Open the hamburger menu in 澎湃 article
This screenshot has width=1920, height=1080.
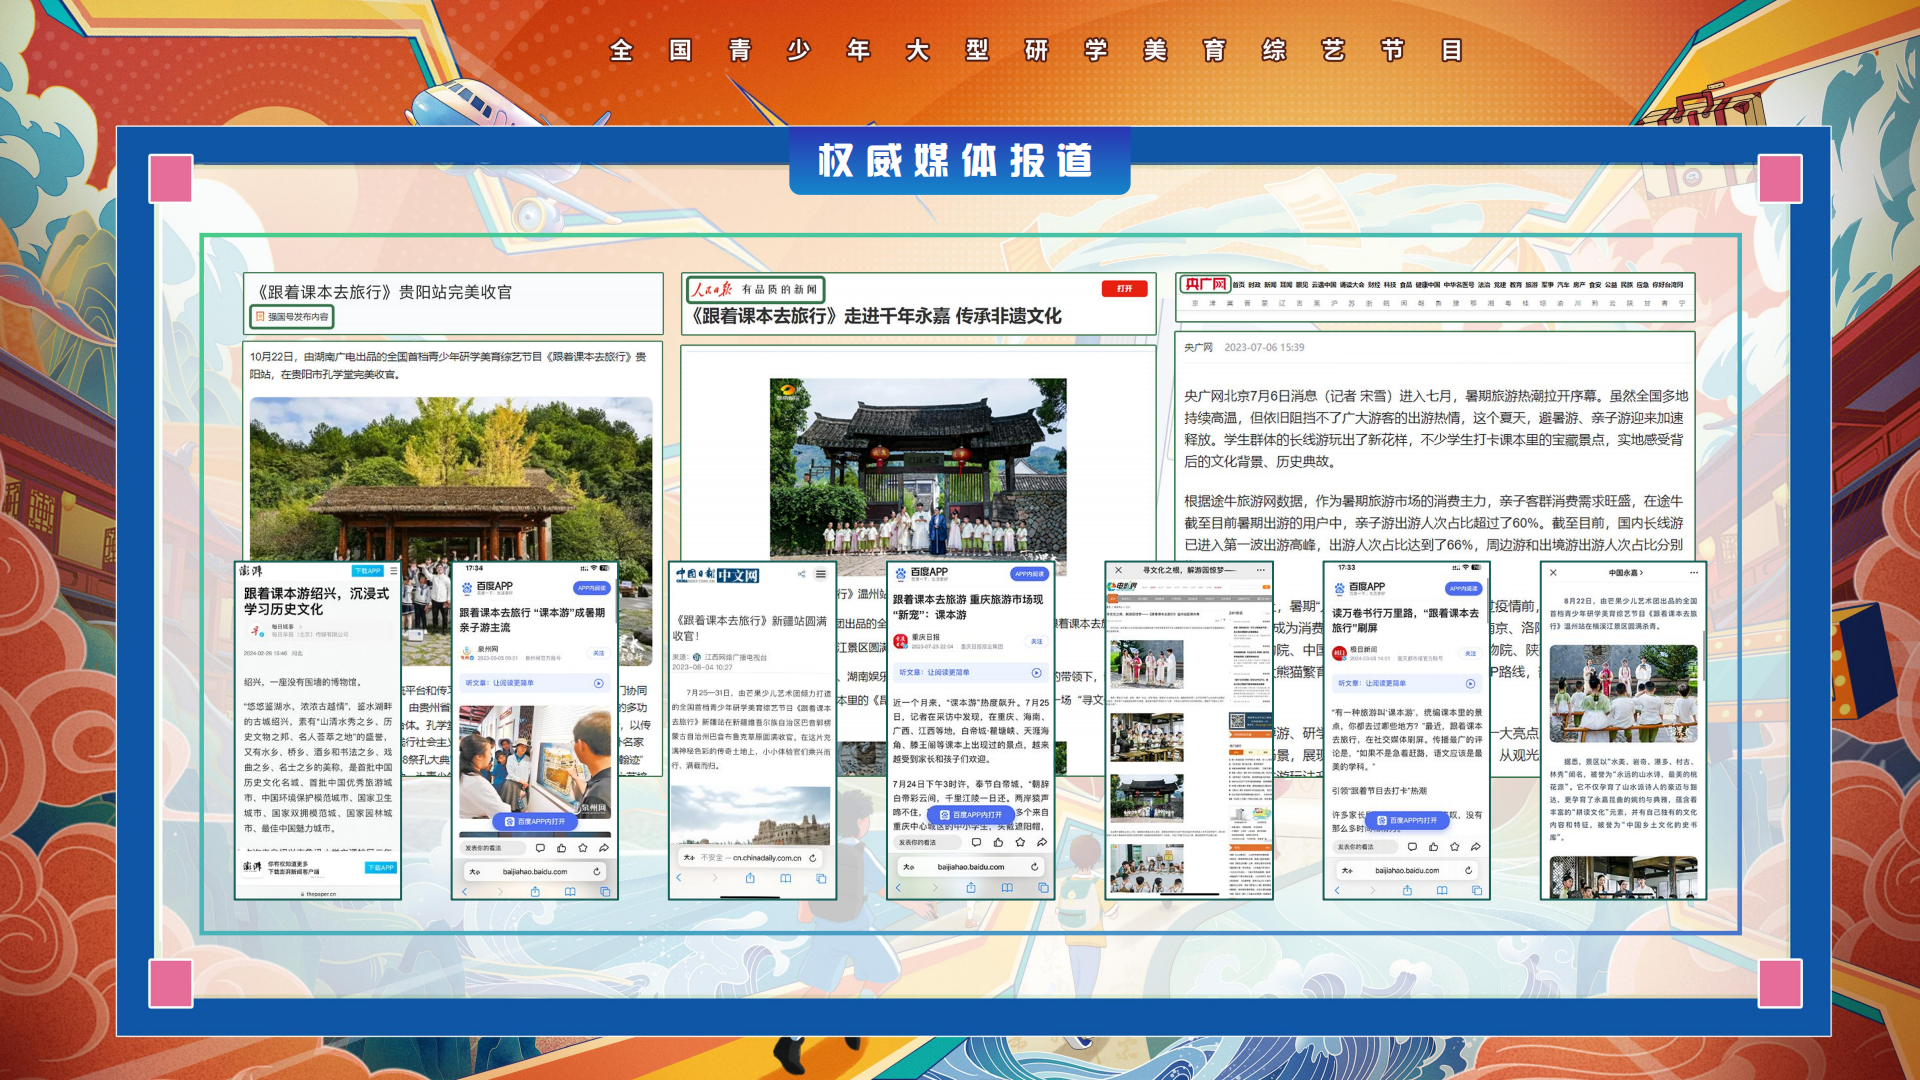tap(393, 570)
